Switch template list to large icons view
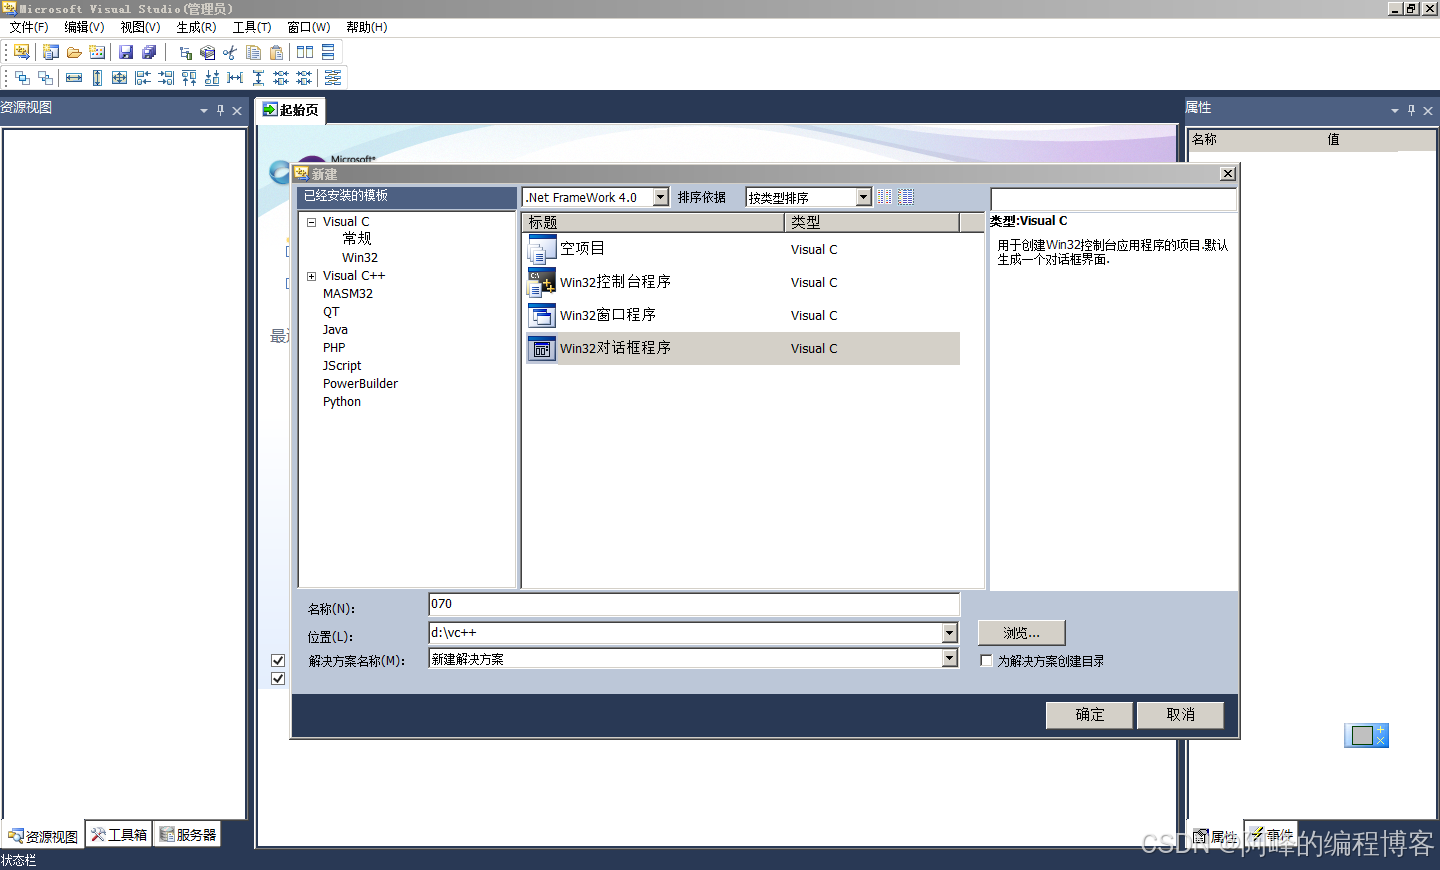Viewport: 1440px width, 870px height. click(884, 197)
